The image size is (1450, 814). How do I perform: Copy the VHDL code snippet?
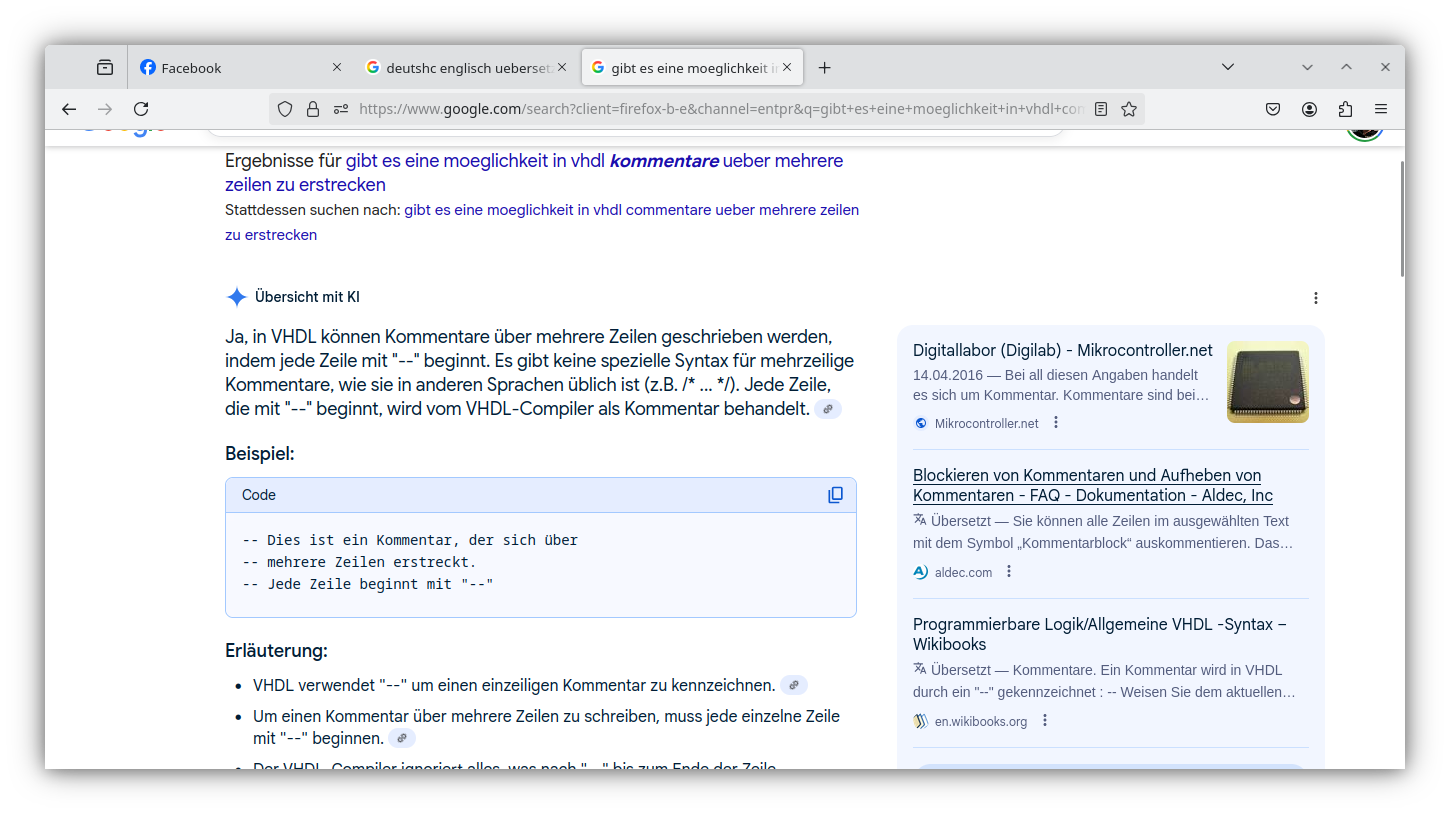[x=835, y=494]
